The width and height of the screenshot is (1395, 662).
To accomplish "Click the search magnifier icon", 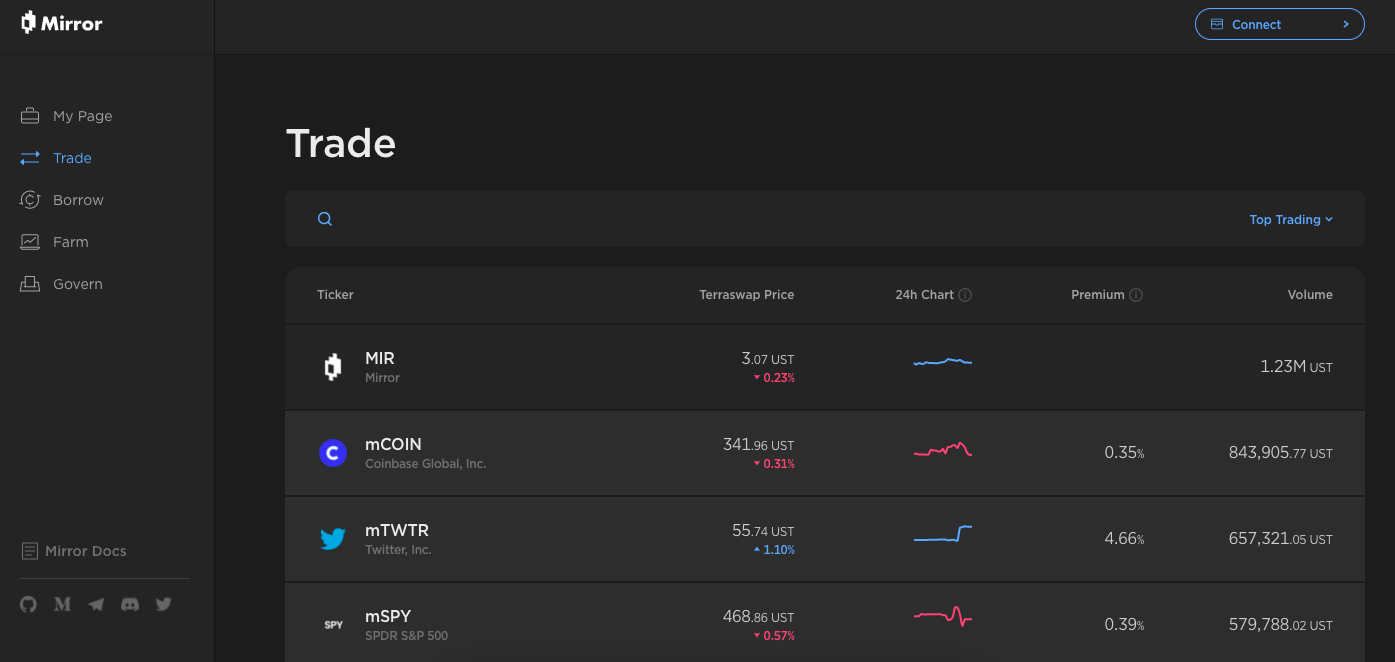I will point(325,219).
